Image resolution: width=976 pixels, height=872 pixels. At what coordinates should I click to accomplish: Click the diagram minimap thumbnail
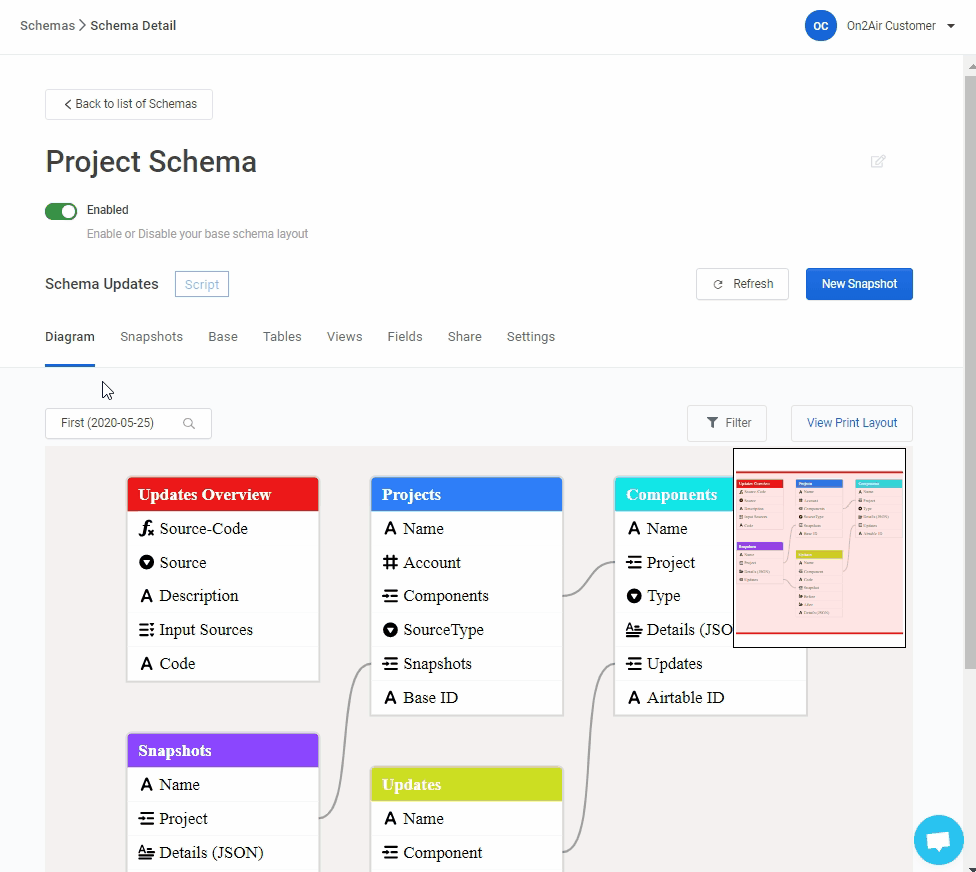tap(819, 547)
